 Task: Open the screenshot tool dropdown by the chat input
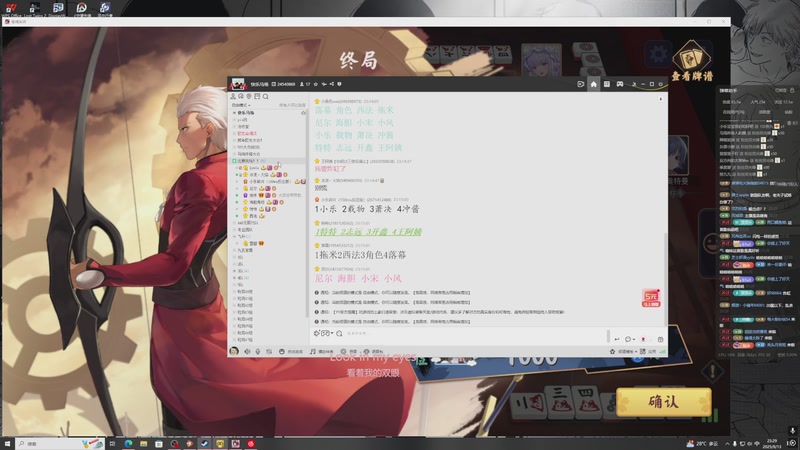click(x=327, y=333)
